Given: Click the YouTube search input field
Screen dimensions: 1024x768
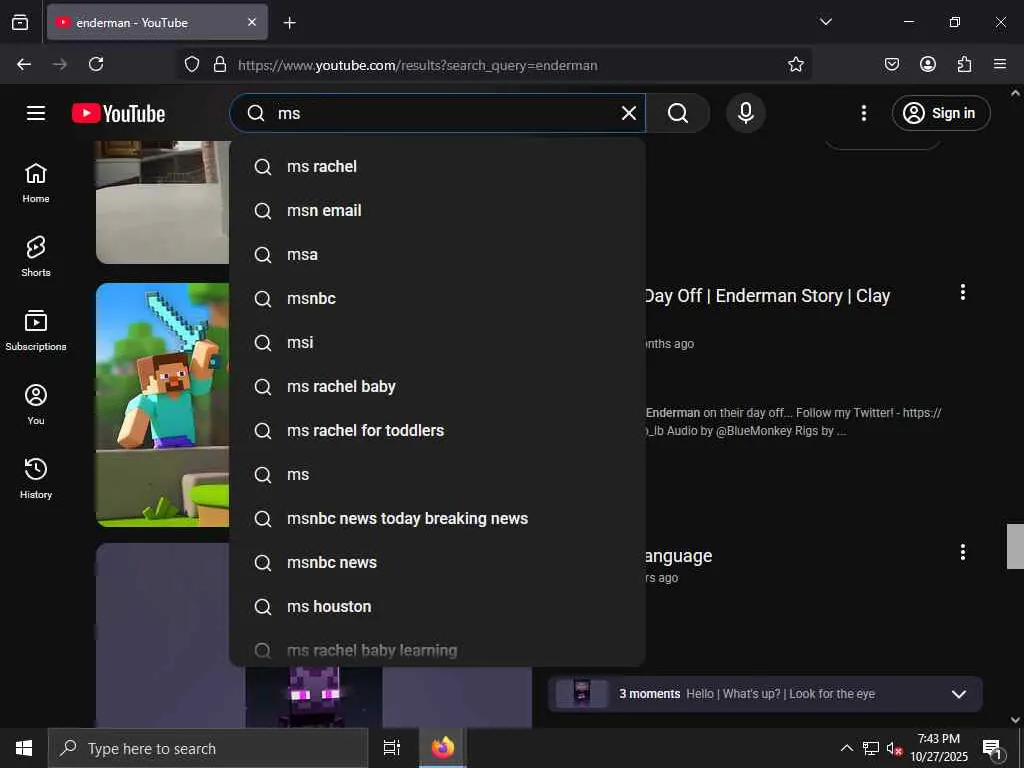Looking at the screenshot, I should [x=440, y=113].
